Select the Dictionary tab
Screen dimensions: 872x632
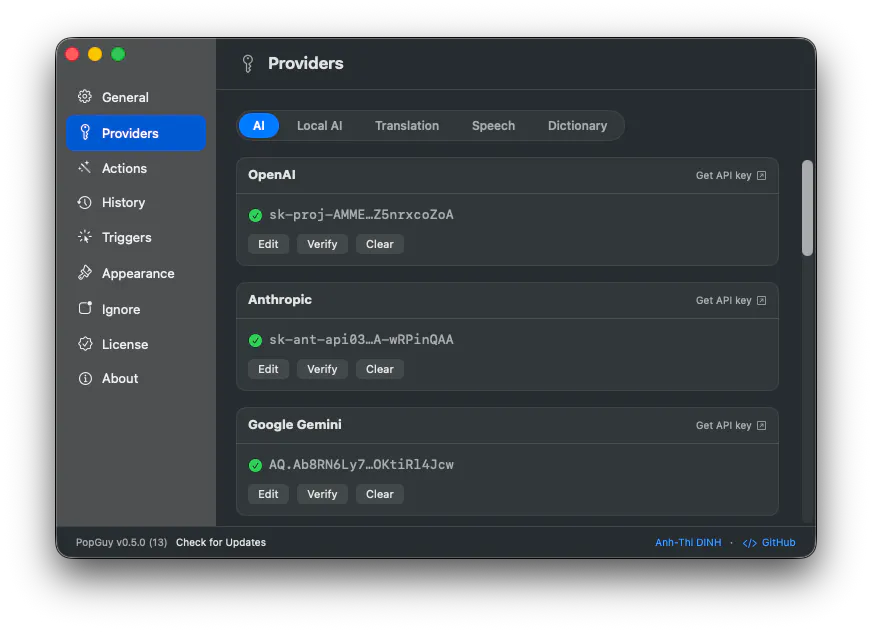point(577,126)
